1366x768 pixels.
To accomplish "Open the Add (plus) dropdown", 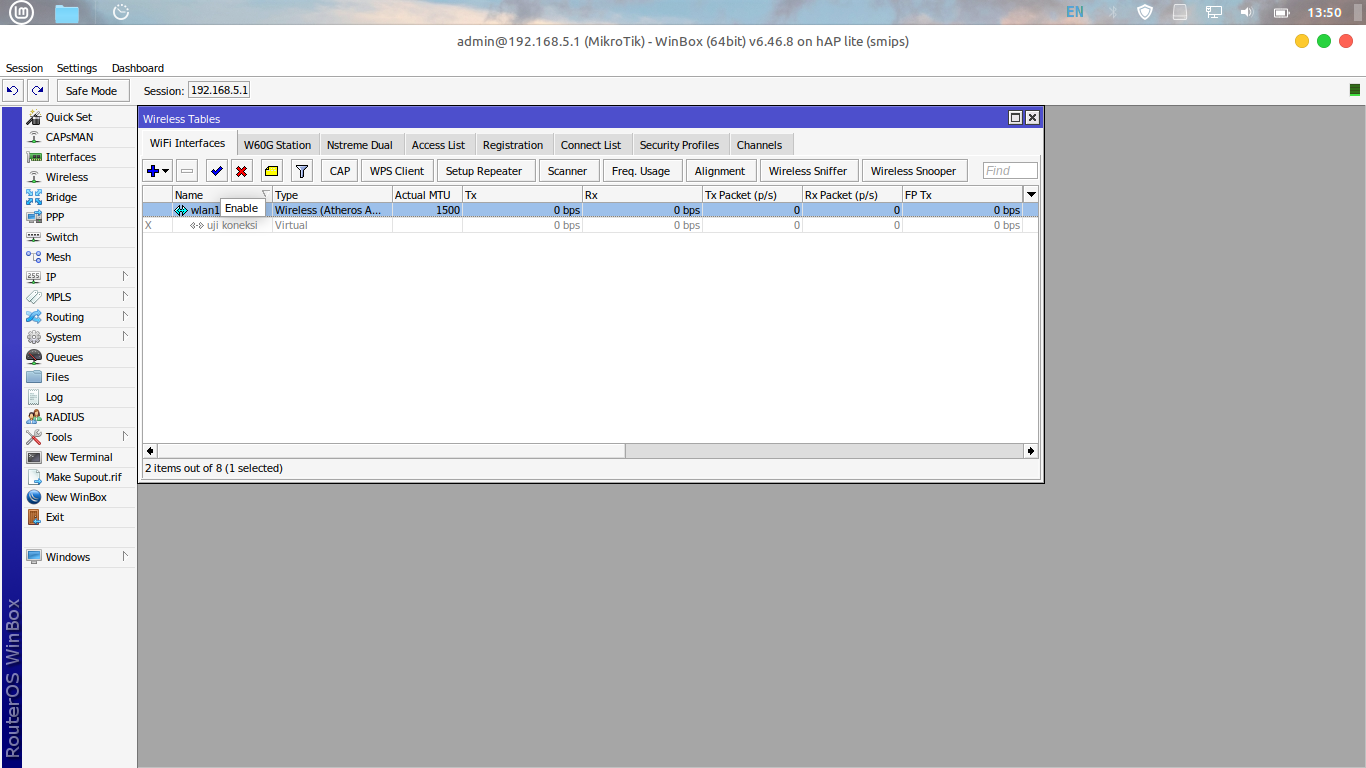I will (158, 171).
